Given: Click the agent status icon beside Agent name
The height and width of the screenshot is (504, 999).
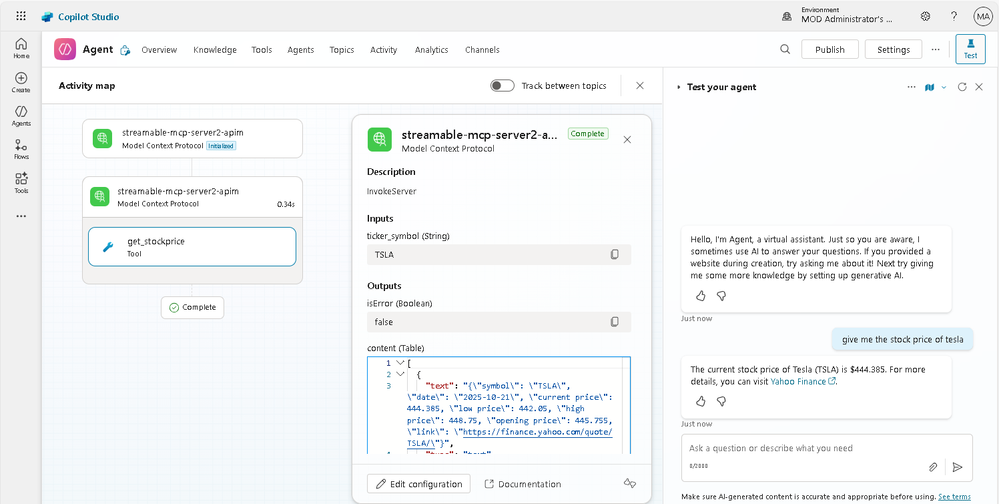Looking at the screenshot, I should pyautogui.click(x=126, y=50).
